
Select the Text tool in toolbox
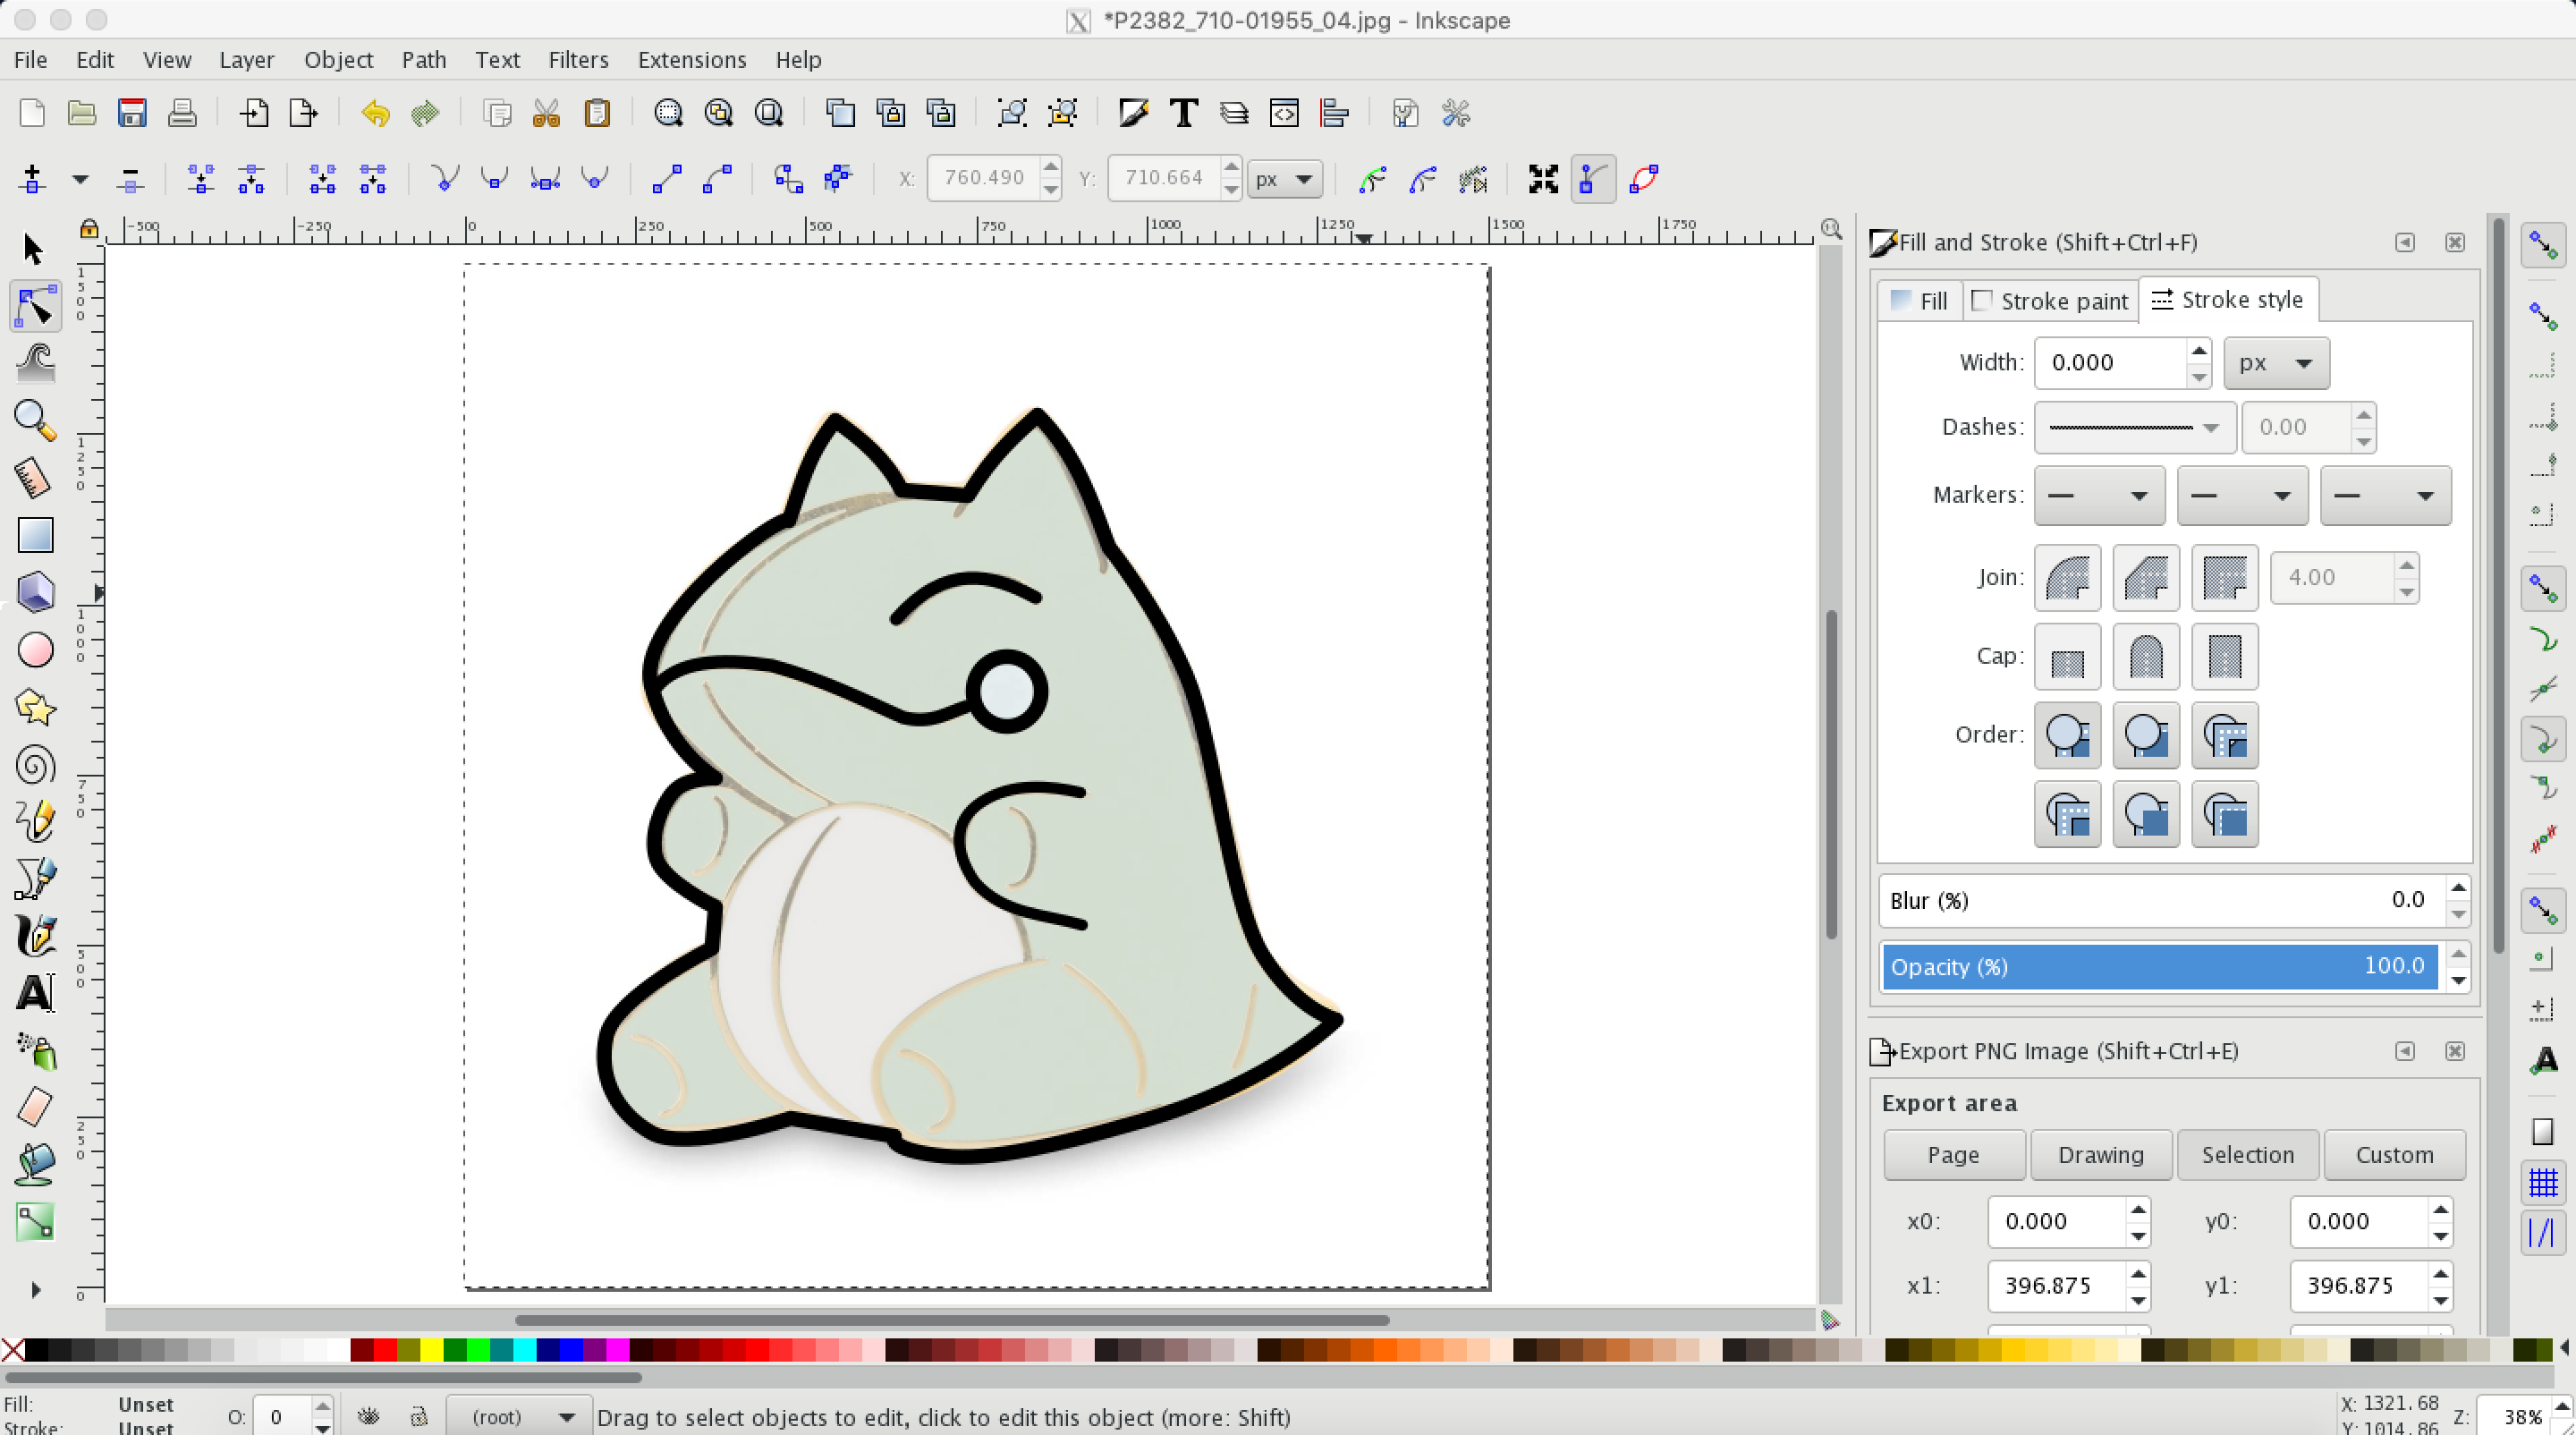coord(35,993)
